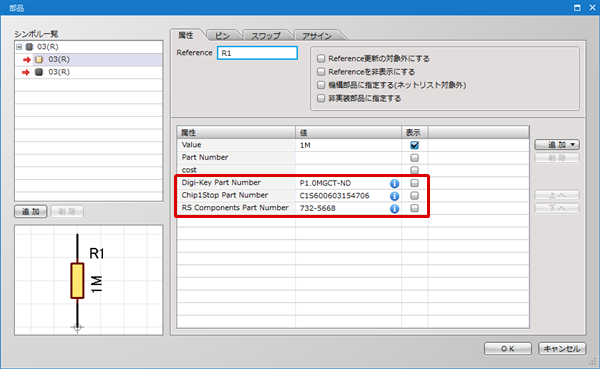
Task: Check '非実装部品に指定する' option
Action: pos(321,98)
